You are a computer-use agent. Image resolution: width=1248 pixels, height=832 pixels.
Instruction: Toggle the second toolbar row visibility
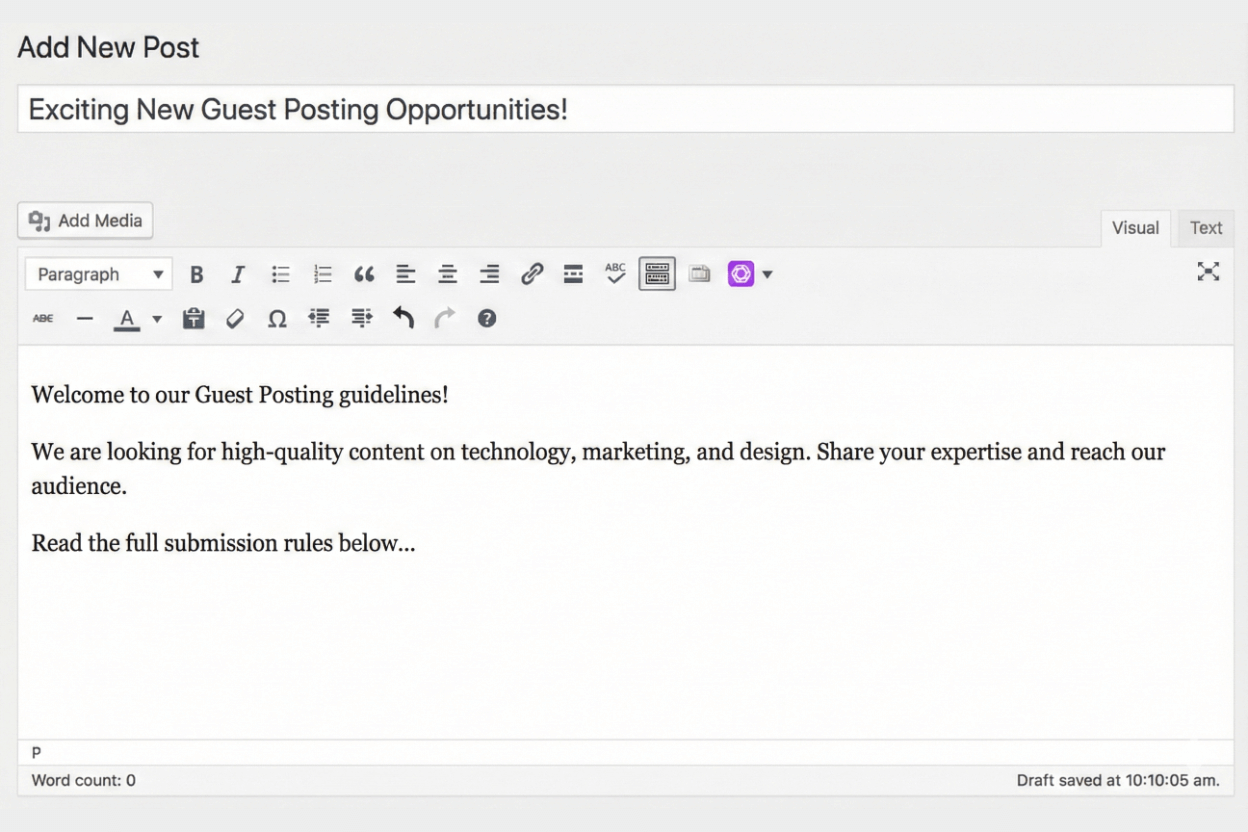point(656,273)
